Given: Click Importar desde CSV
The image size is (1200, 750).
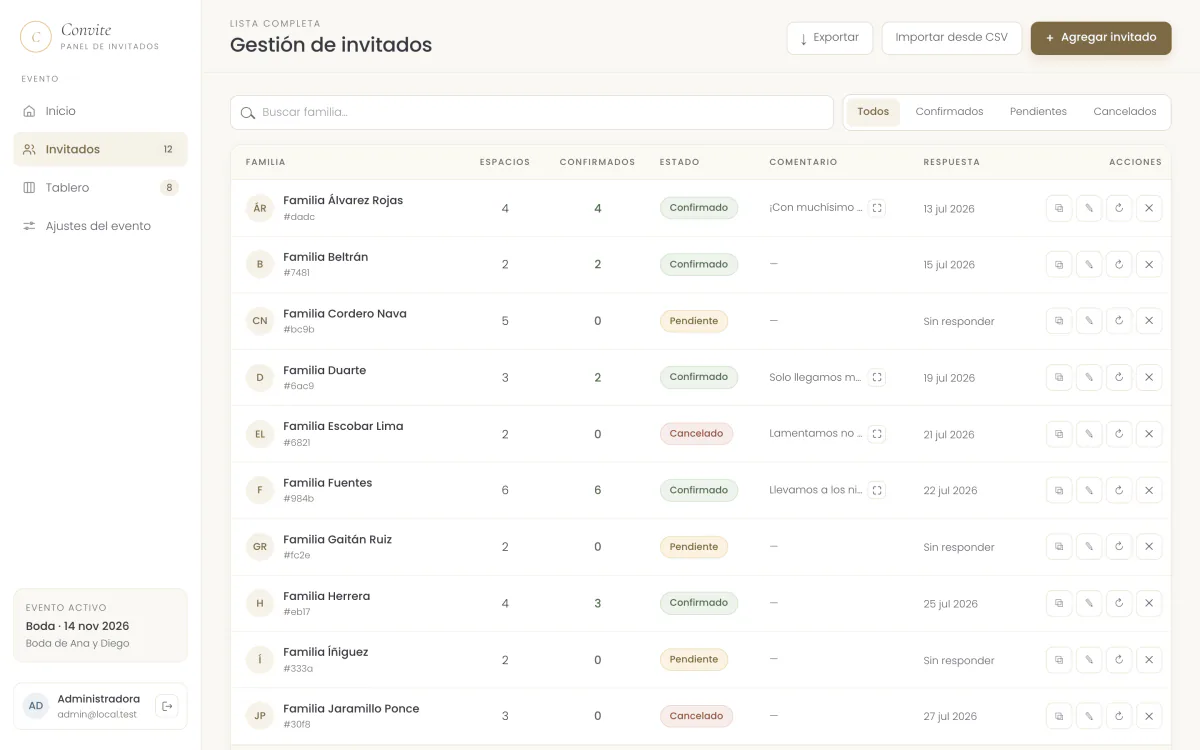Looking at the screenshot, I should point(951,38).
